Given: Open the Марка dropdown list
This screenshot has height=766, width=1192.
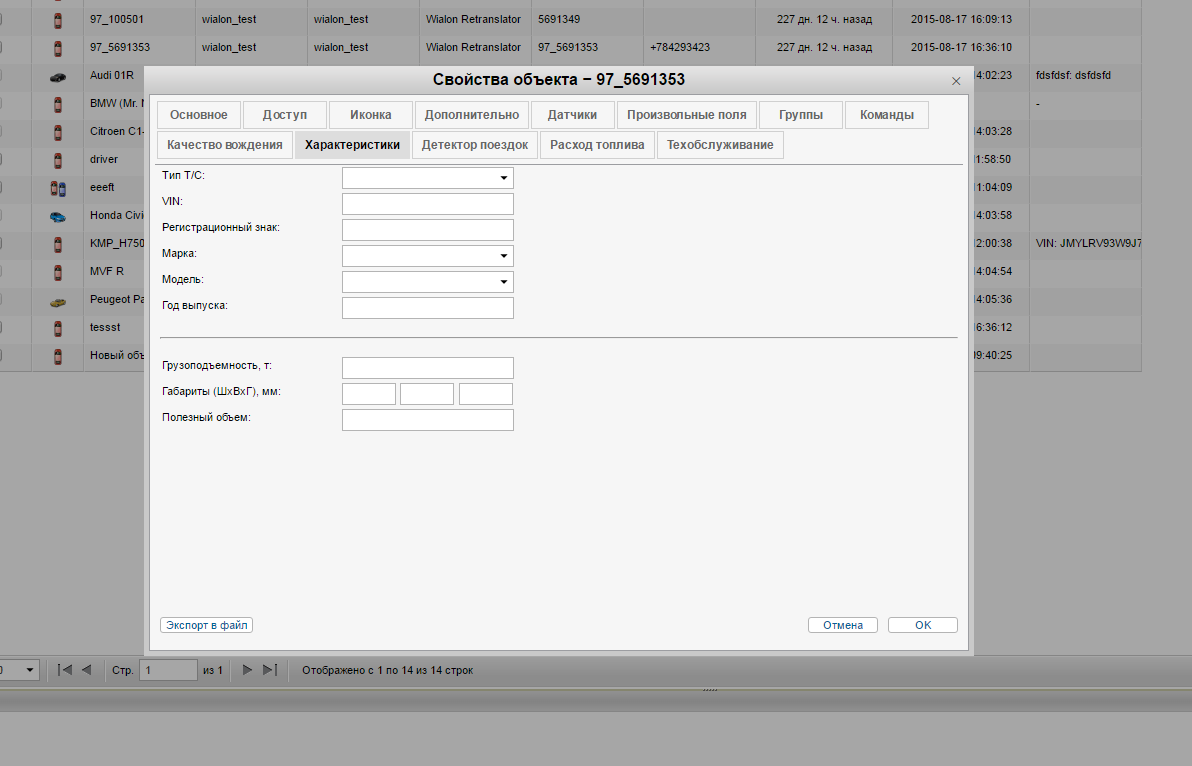Looking at the screenshot, I should coord(503,256).
